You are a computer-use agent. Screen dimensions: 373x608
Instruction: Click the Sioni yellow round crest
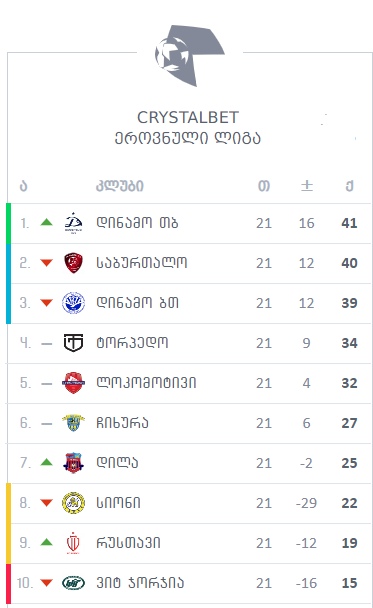pos(73,503)
